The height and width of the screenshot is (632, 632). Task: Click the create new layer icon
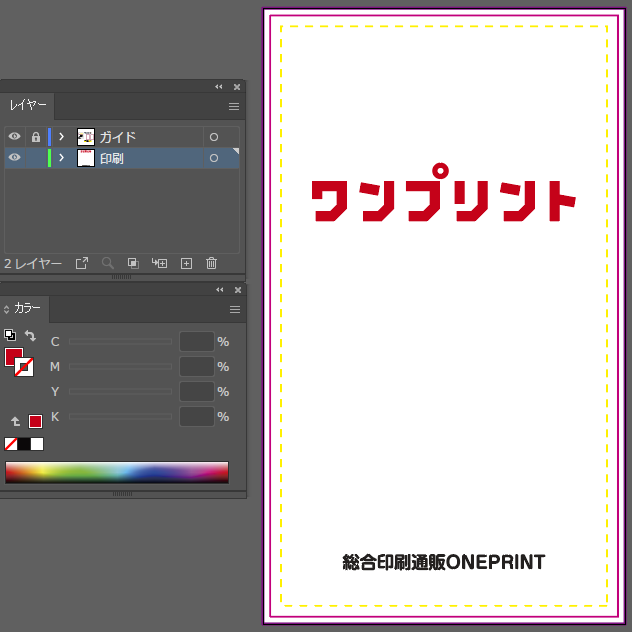[186, 263]
